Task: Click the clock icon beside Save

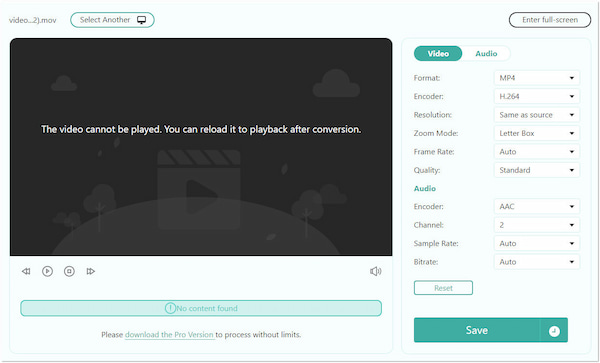Action: [554, 331]
